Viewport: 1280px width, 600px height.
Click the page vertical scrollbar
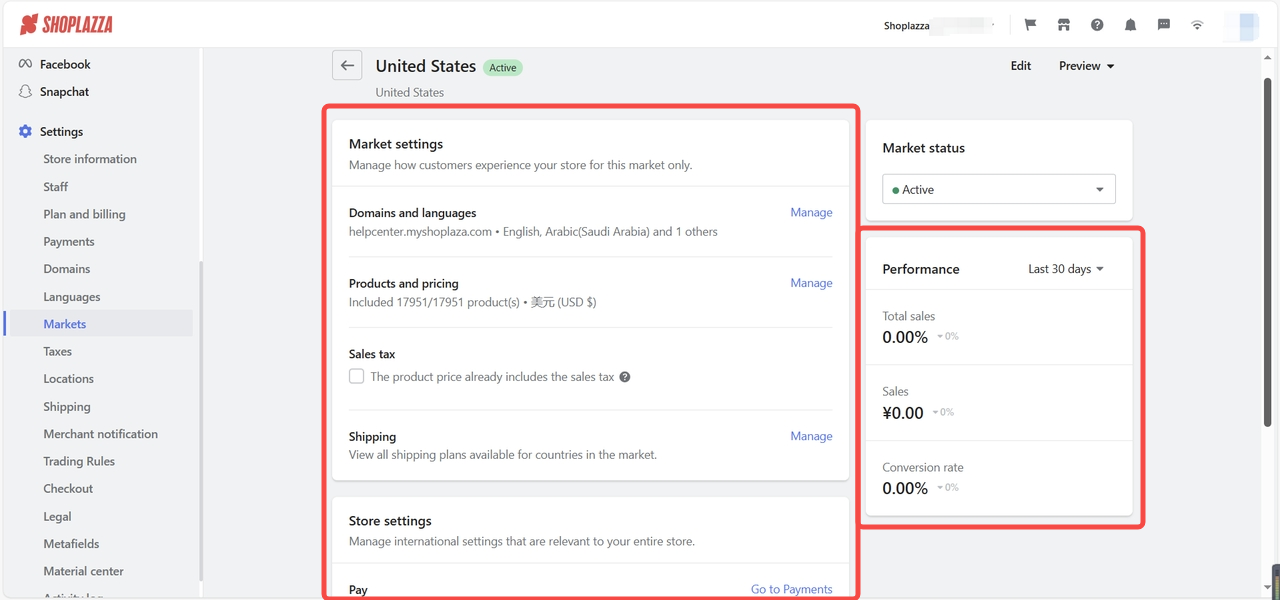(1268, 250)
